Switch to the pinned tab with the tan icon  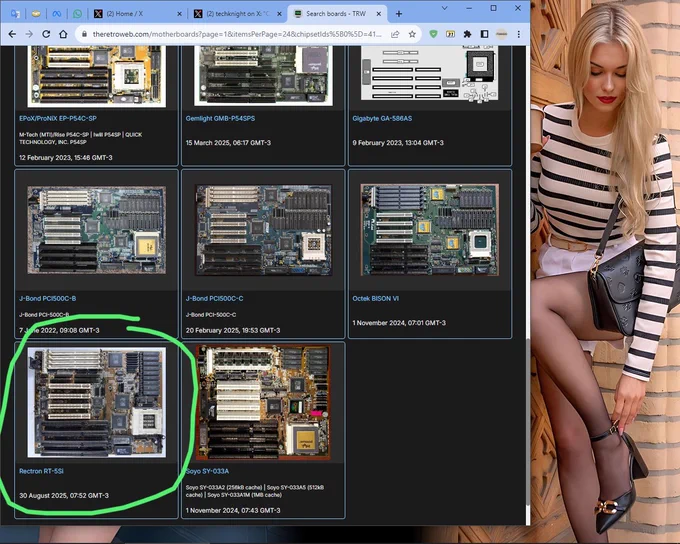click(36, 14)
